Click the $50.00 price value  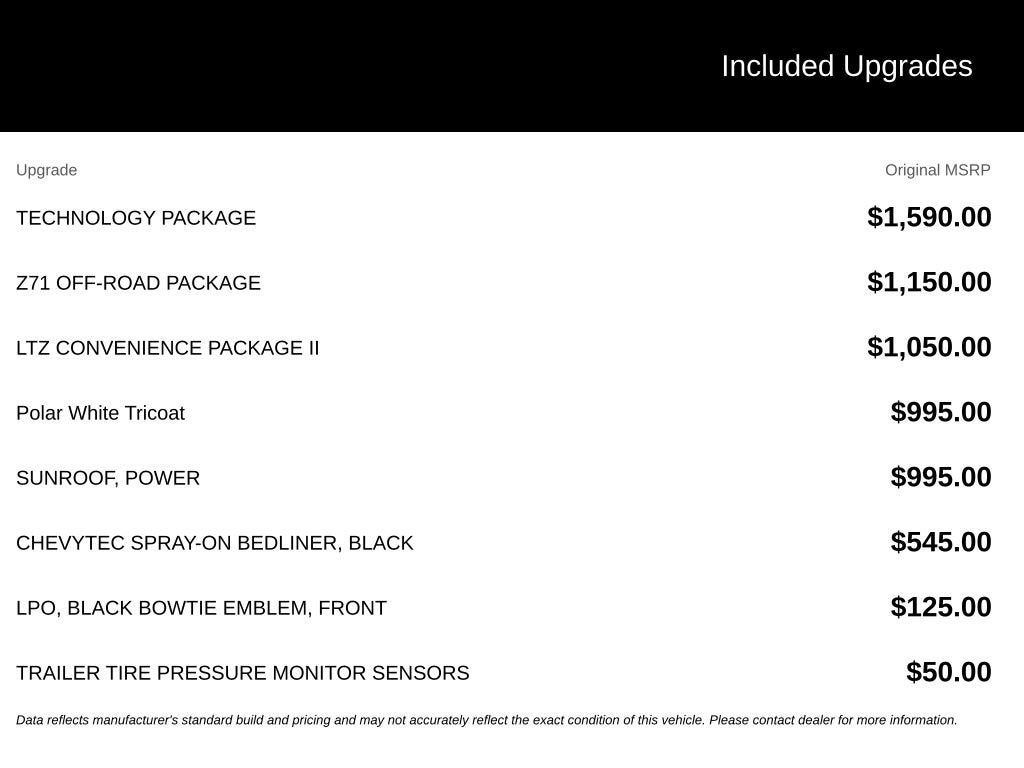(x=949, y=672)
